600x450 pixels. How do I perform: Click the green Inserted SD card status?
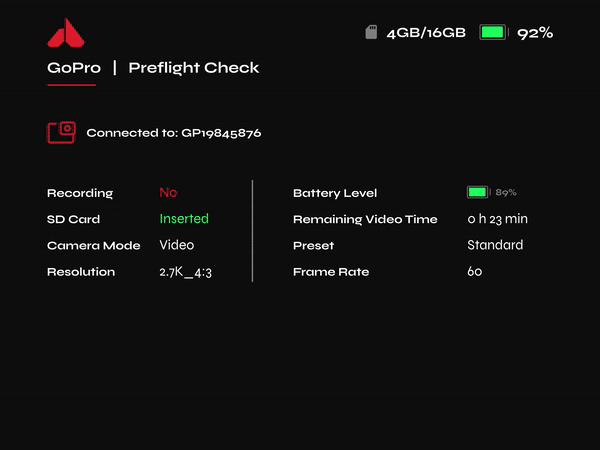coord(184,218)
